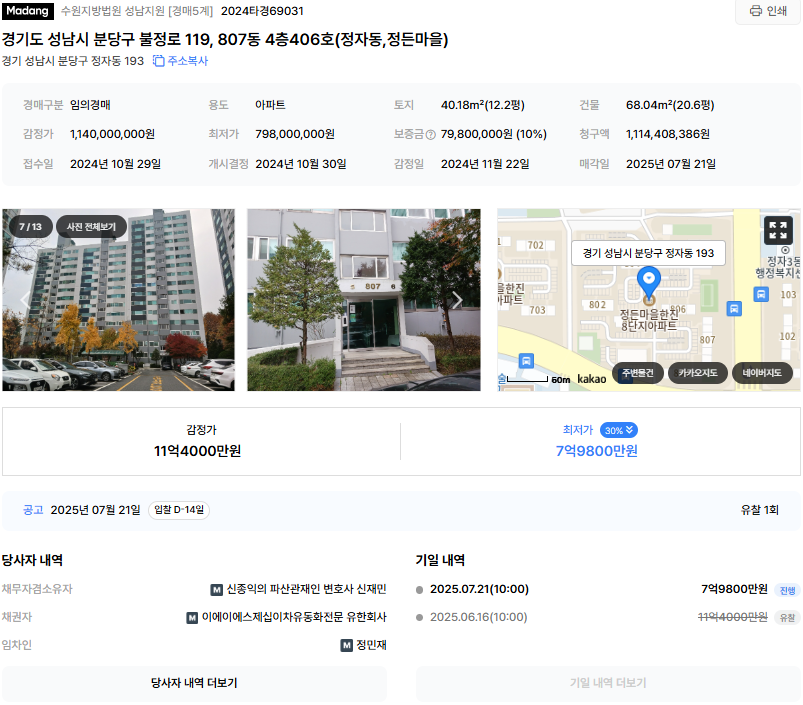Click map address label 경기 성남시 분당구 정자동 193

click(x=648, y=253)
